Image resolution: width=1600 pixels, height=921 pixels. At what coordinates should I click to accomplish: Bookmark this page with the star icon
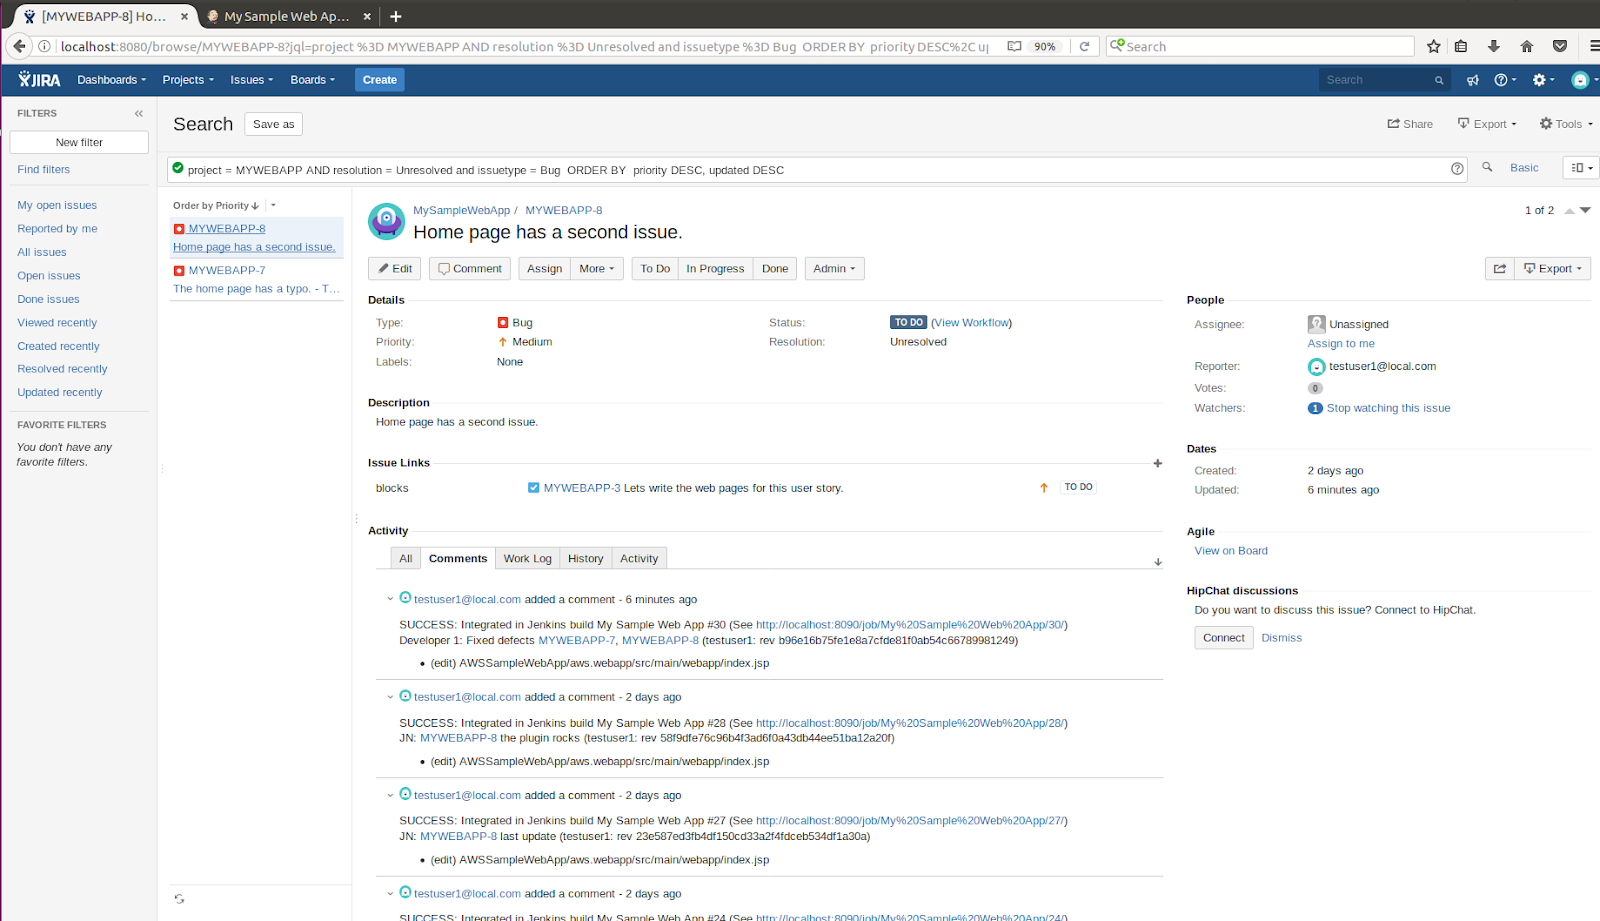click(x=1433, y=46)
